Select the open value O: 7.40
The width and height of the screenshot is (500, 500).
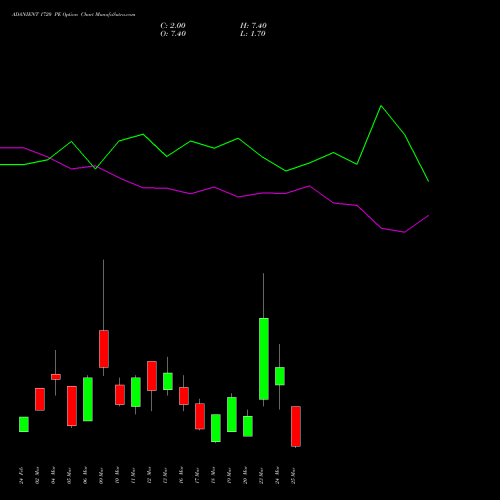coord(173,34)
